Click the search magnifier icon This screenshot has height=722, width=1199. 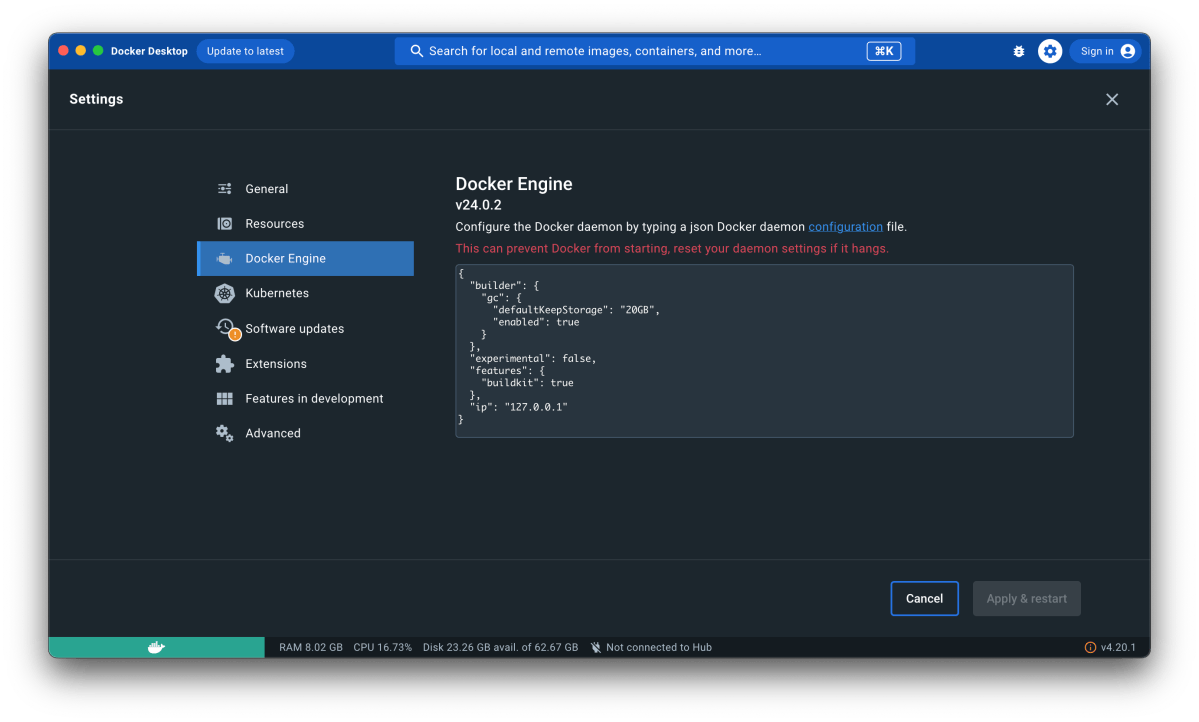tap(417, 51)
